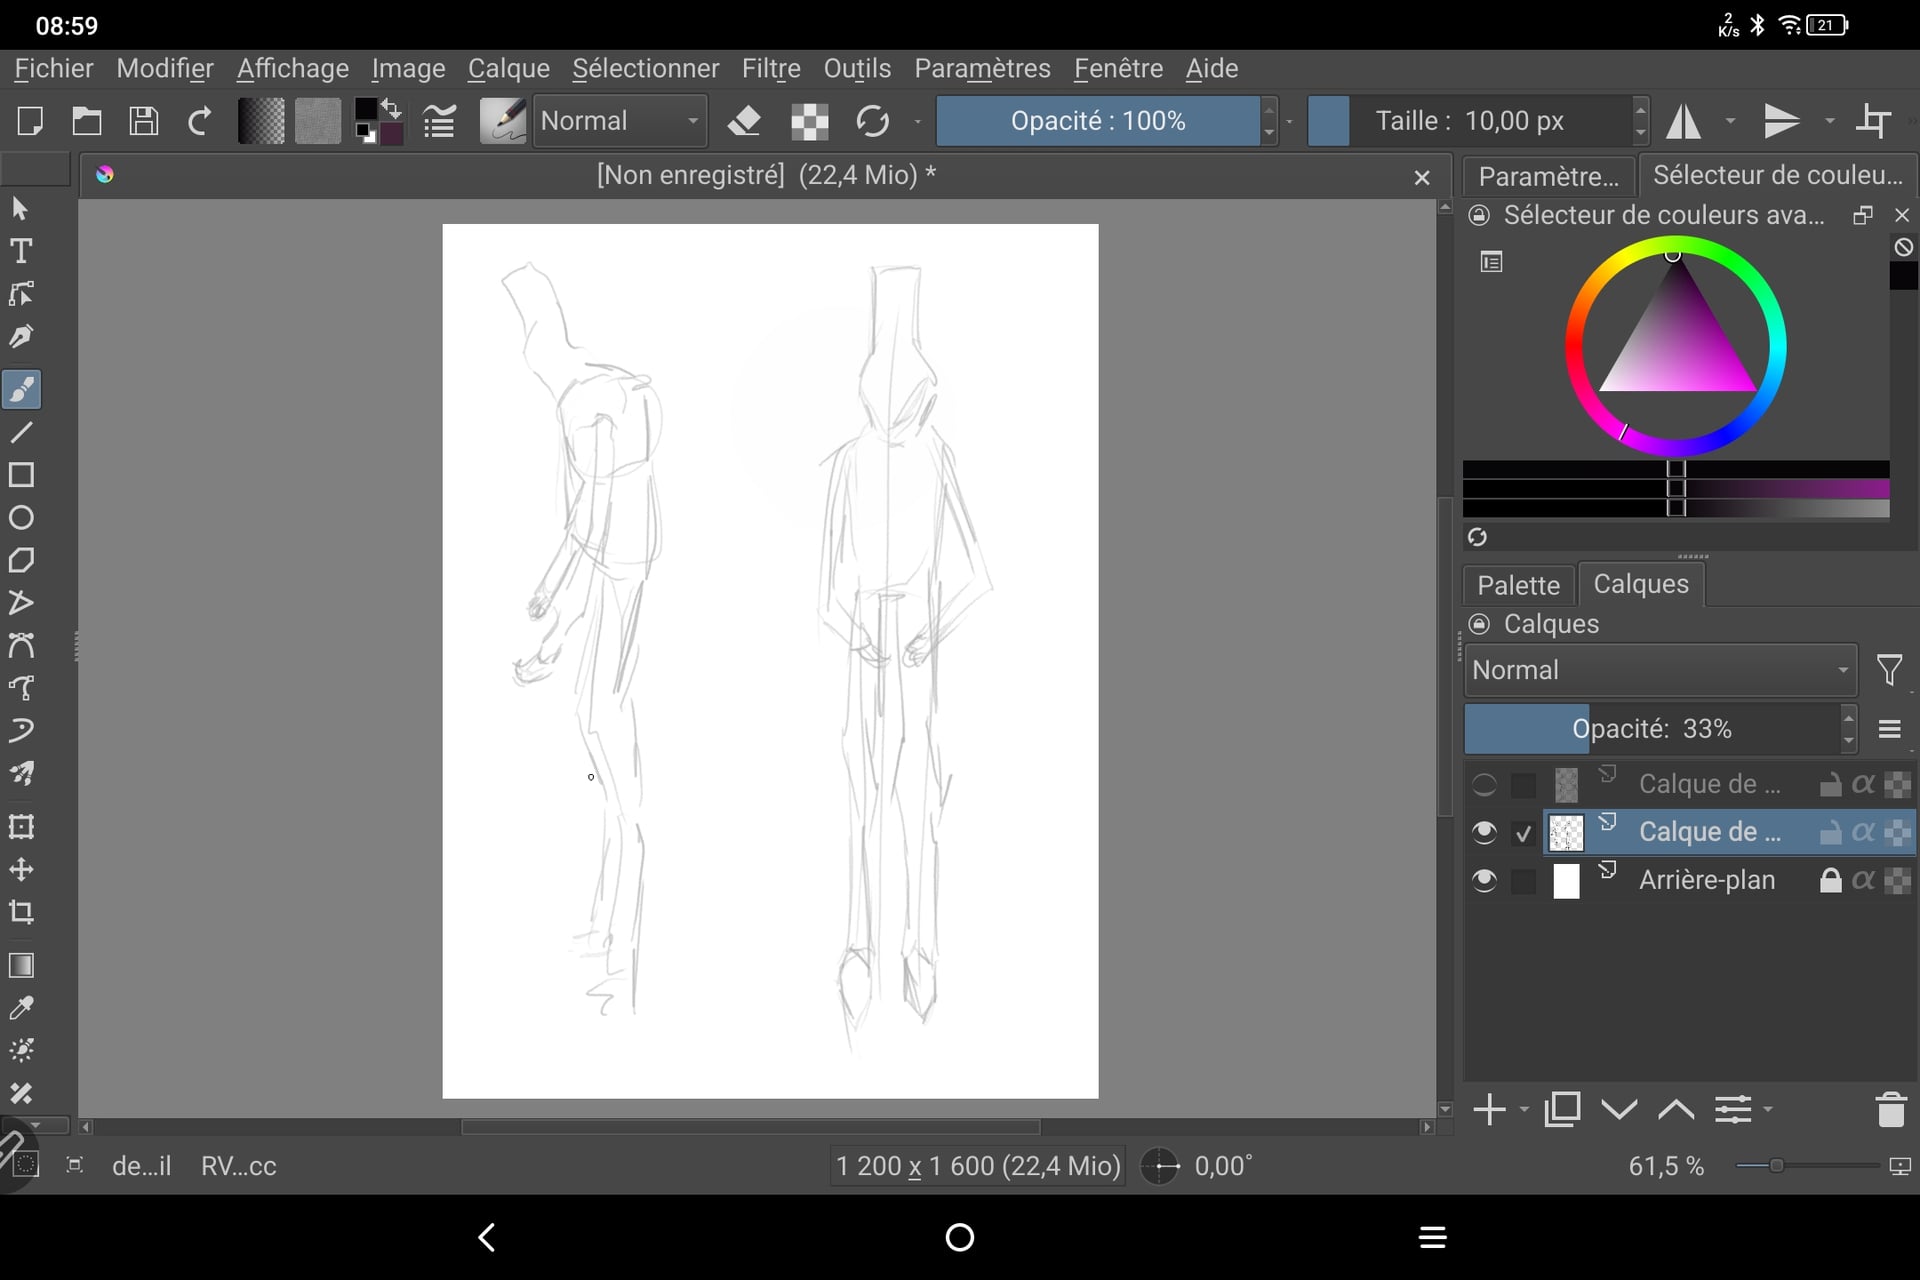Create a new document
The height and width of the screenshot is (1280, 1920).
click(x=30, y=121)
